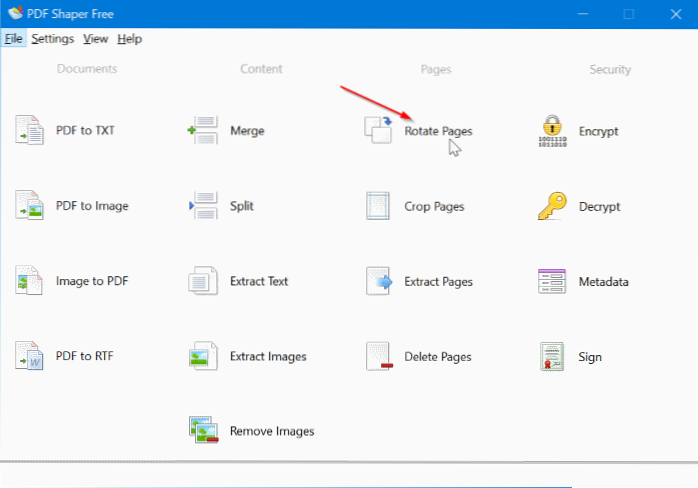Open the Settings menu
Viewport: 698px width, 488px height.
(x=52, y=39)
